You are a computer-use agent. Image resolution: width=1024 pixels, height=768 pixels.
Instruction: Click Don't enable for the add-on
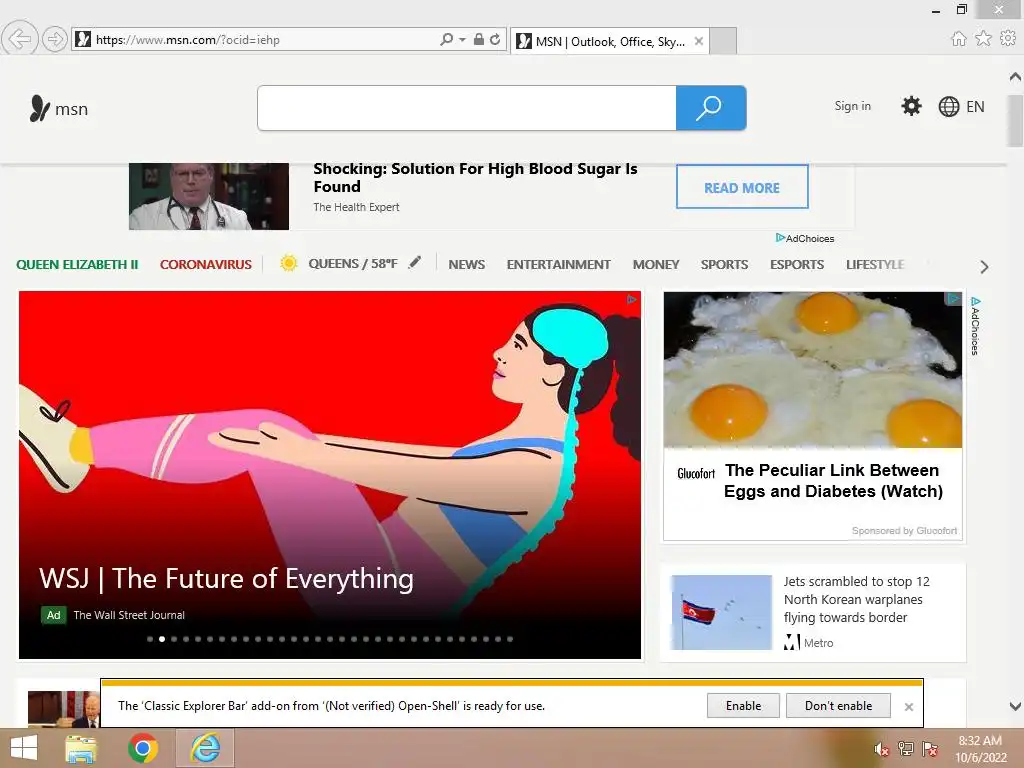[839, 706]
